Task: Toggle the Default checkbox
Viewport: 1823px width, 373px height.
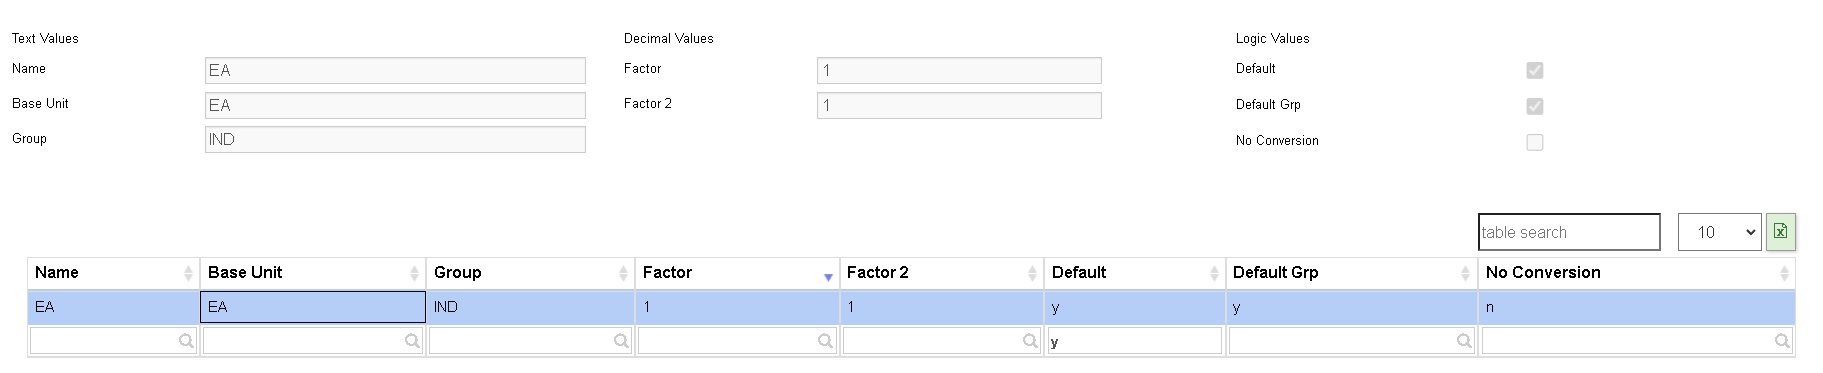Action: click(x=1535, y=70)
